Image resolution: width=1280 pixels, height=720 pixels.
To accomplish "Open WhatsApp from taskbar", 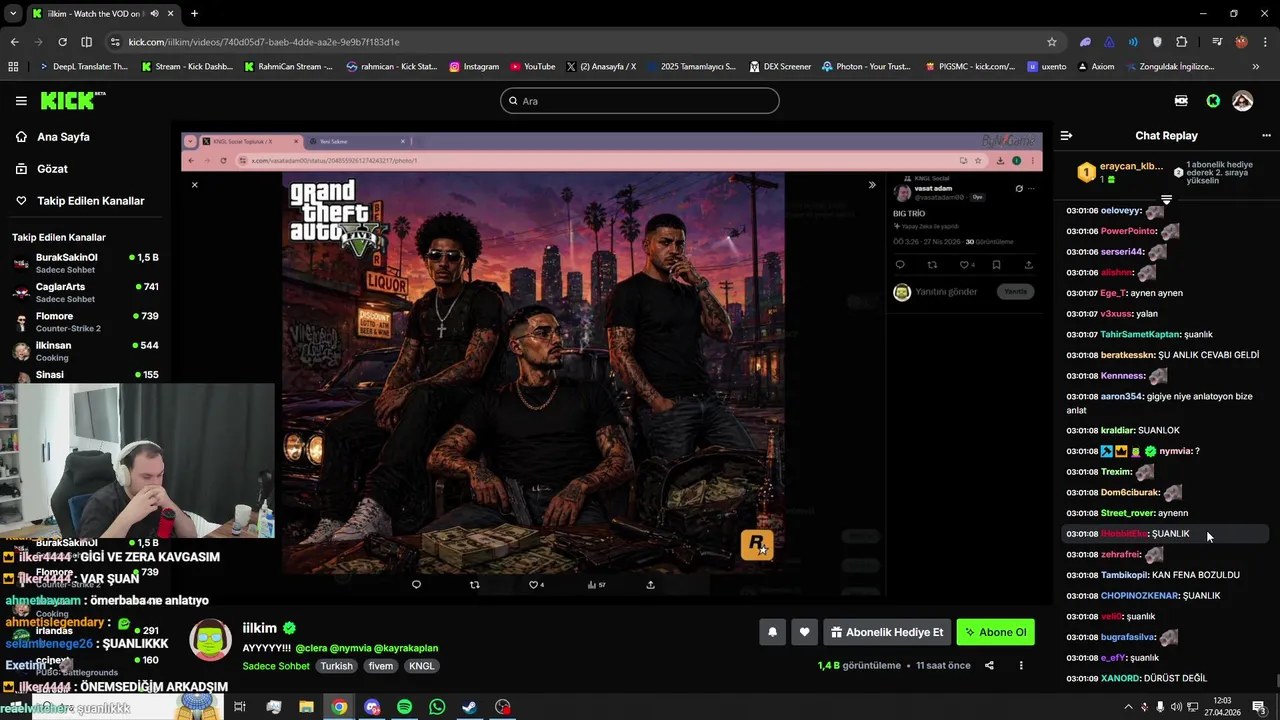I will pos(437,707).
